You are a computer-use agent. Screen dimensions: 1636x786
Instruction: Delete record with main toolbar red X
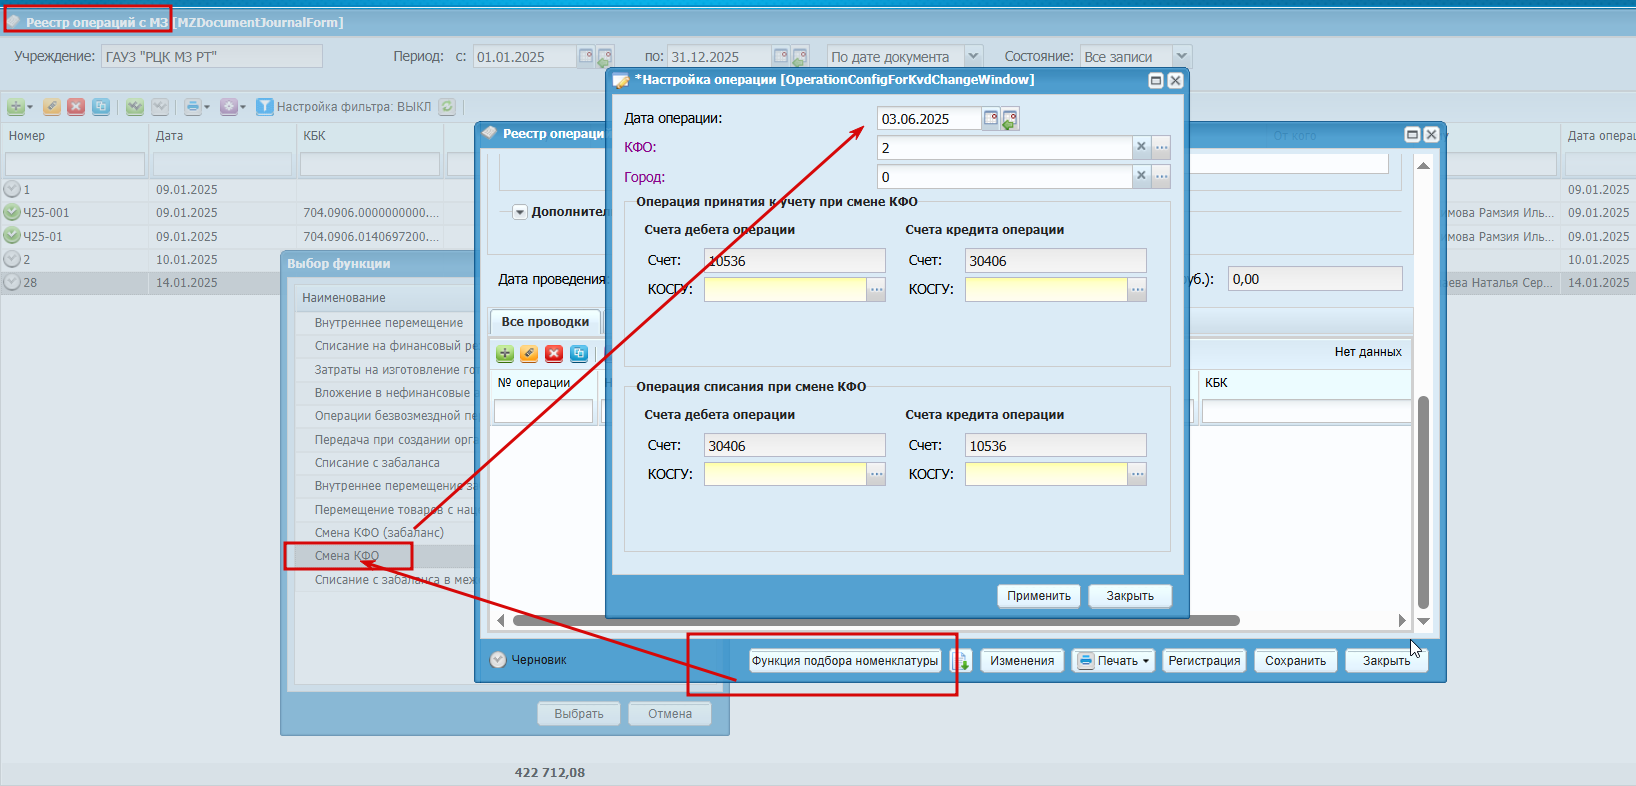tap(76, 107)
